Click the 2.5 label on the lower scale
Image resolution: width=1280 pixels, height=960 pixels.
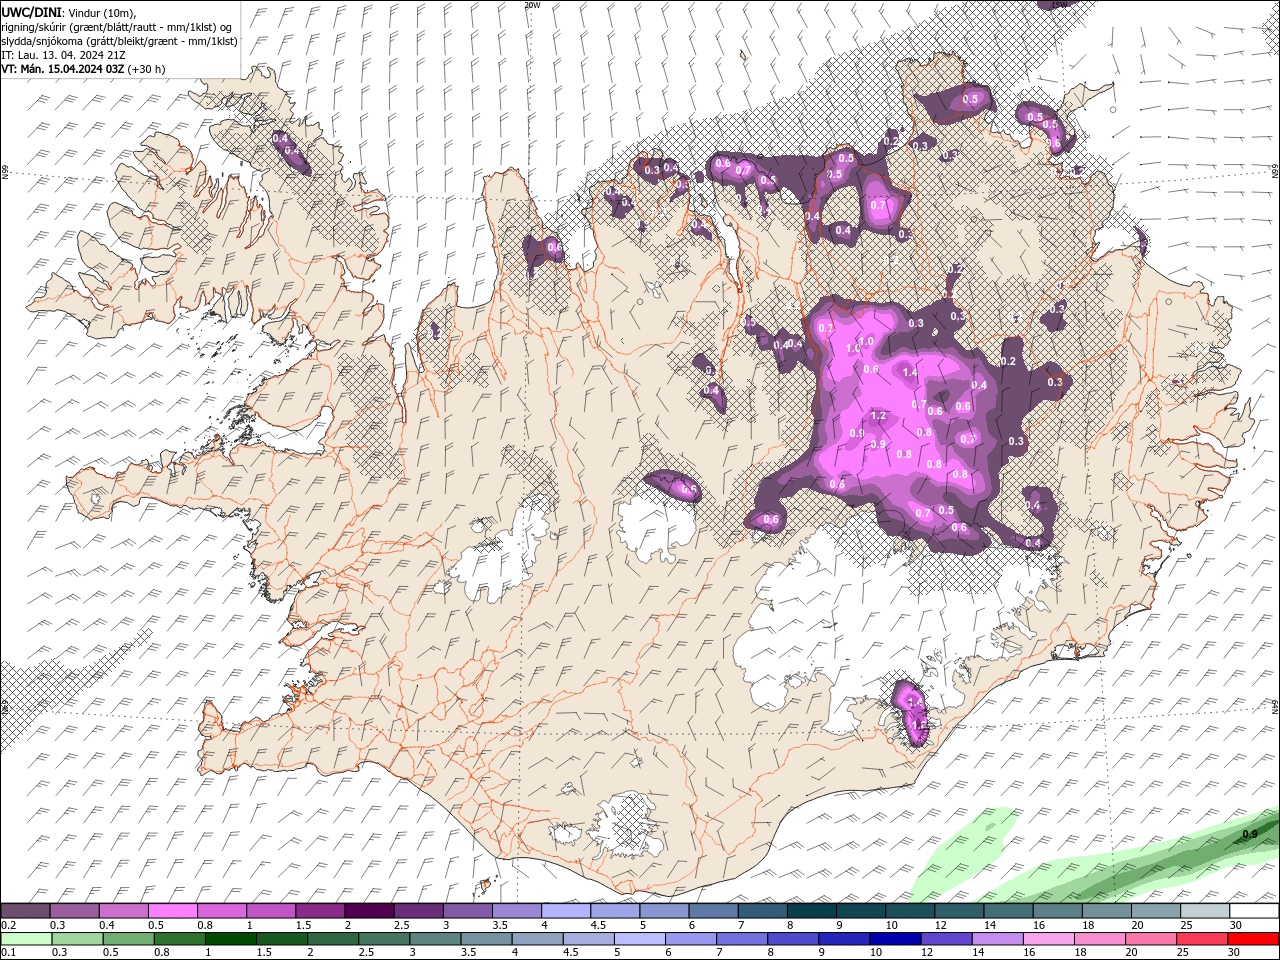coord(366,953)
